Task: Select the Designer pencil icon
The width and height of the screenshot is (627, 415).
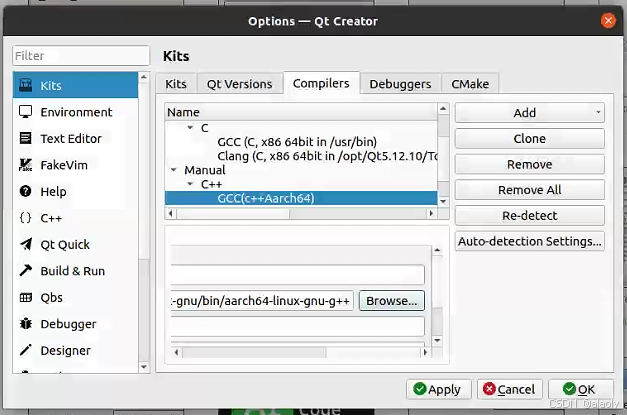Action: tap(26, 350)
